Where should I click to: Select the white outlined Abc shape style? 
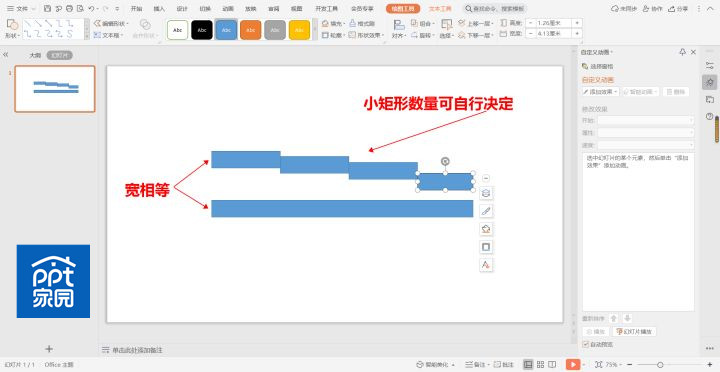click(x=178, y=30)
